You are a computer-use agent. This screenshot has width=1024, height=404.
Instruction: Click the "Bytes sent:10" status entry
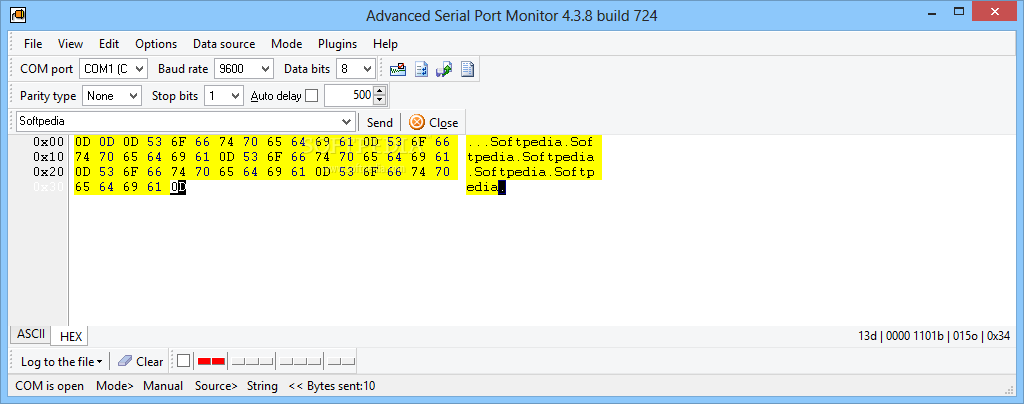click(332, 386)
